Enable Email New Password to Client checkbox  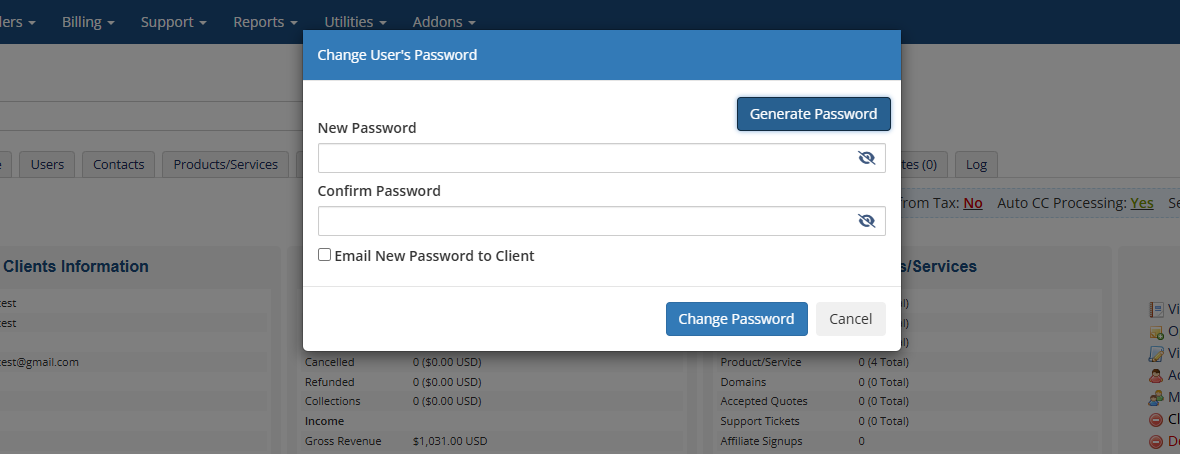(325, 255)
